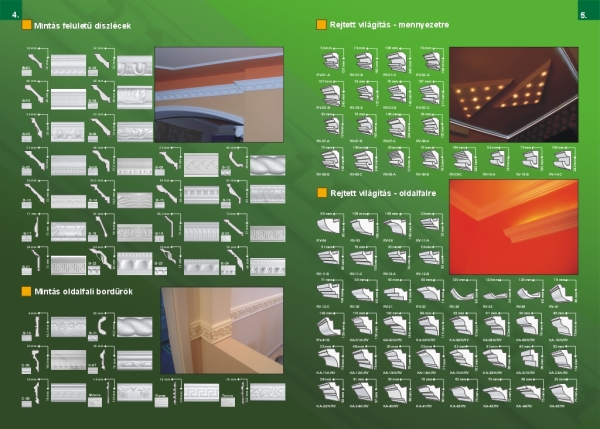This screenshot has height=429, width=600.
Task: Open the photo of wall border on beige corner
Action: click(x=222, y=331)
